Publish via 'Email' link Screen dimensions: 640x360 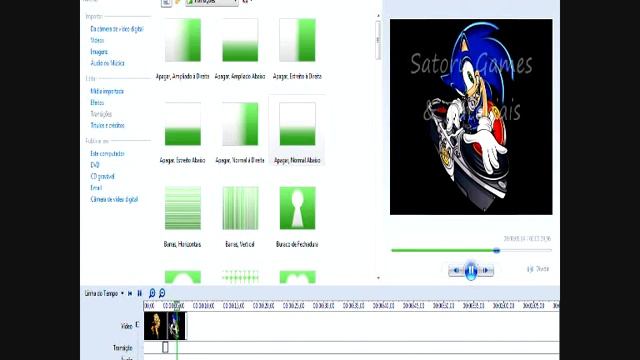pos(96,188)
